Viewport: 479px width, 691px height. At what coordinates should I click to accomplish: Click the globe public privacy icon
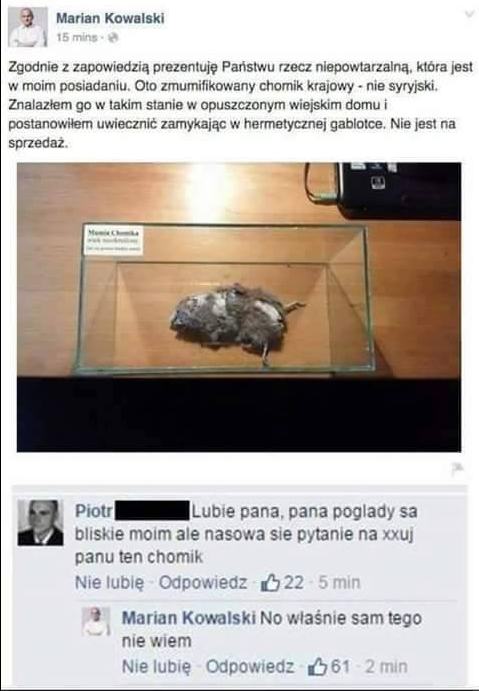pyautogui.click(x=113, y=38)
